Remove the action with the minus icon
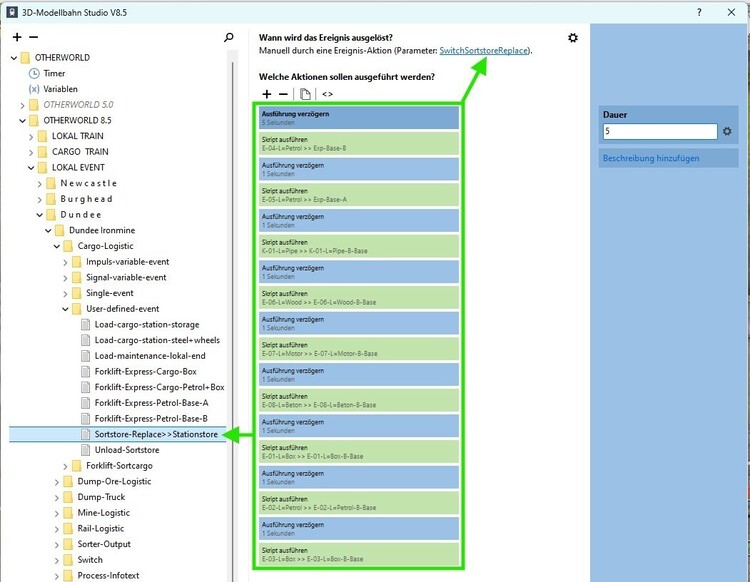750x582 pixels. [x=283, y=94]
